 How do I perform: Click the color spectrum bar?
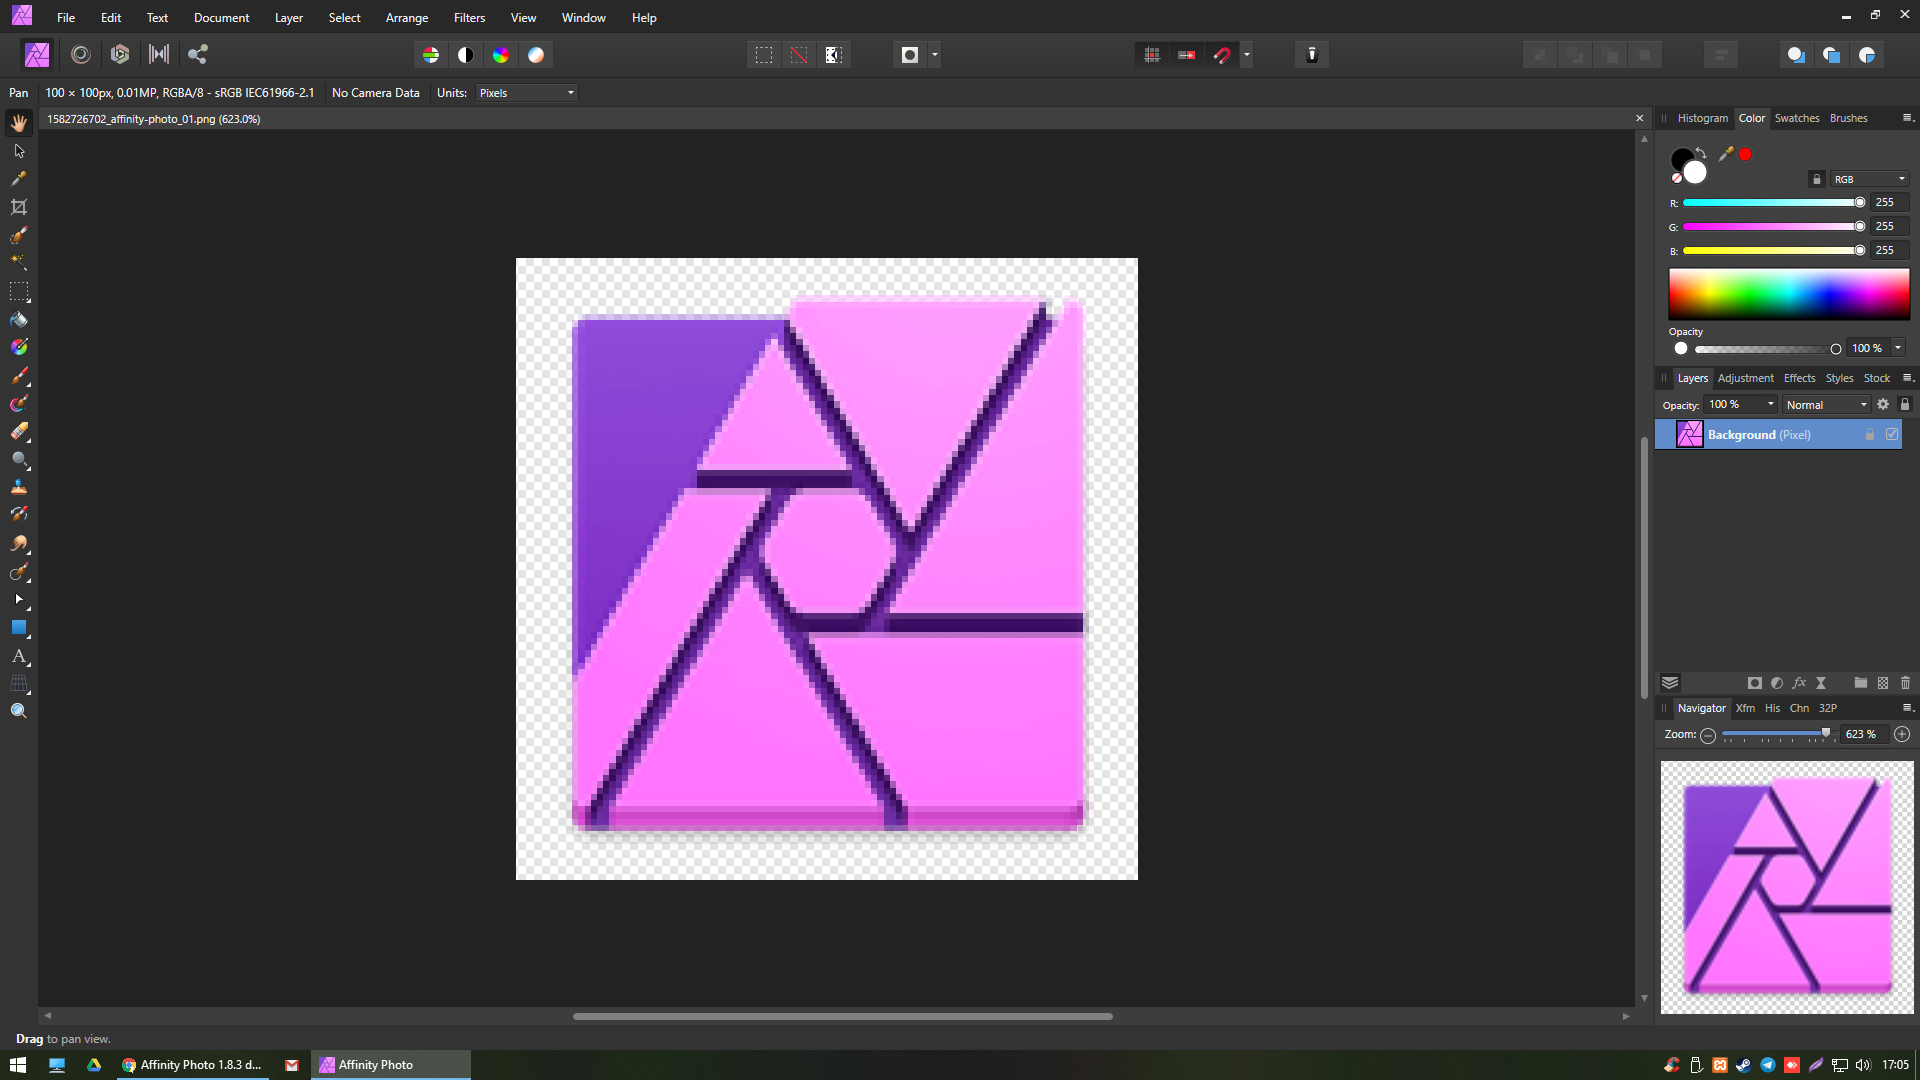1789,294
